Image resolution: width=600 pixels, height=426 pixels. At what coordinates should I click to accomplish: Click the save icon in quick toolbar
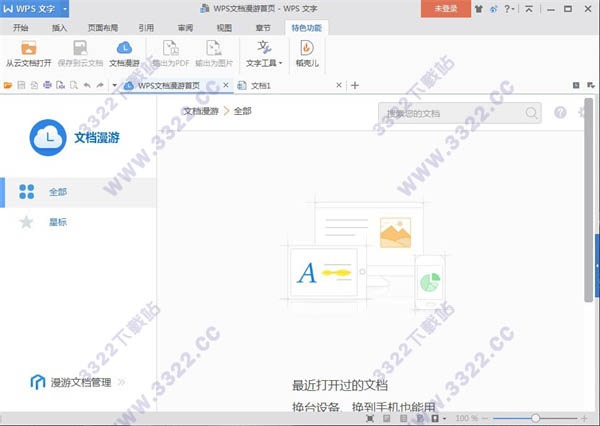(x=21, y=85)
